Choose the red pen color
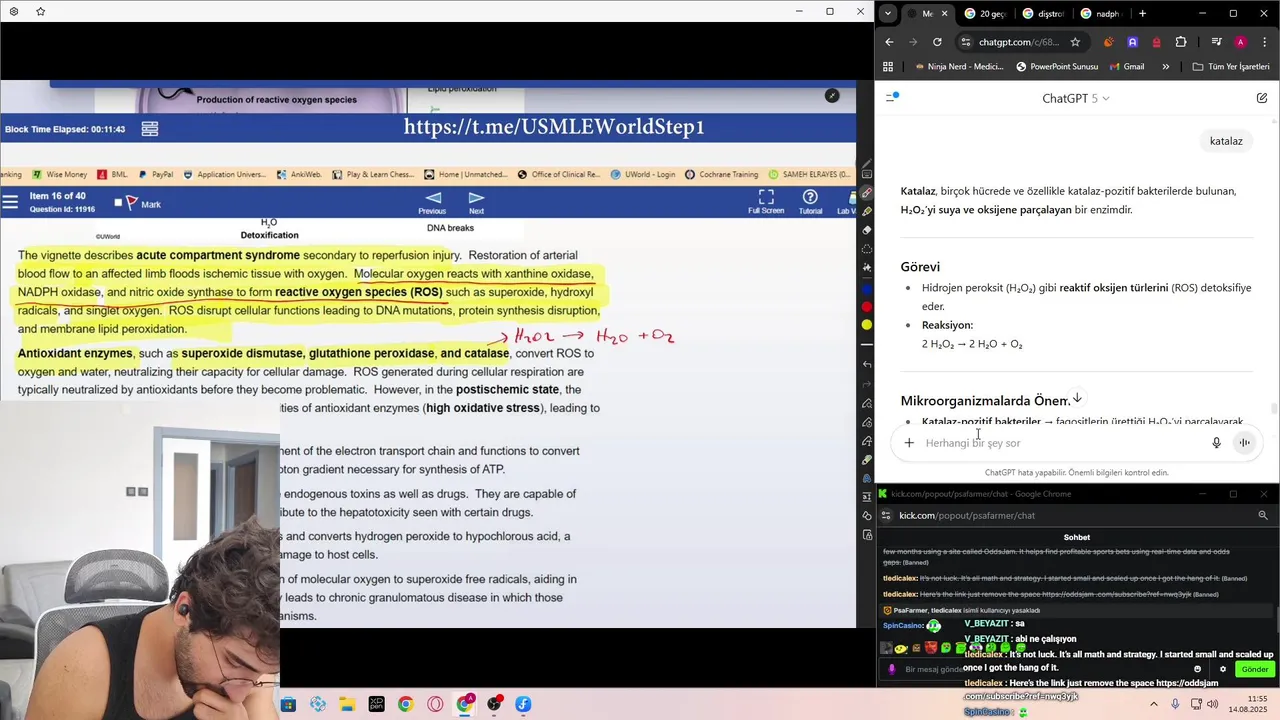 867,307
